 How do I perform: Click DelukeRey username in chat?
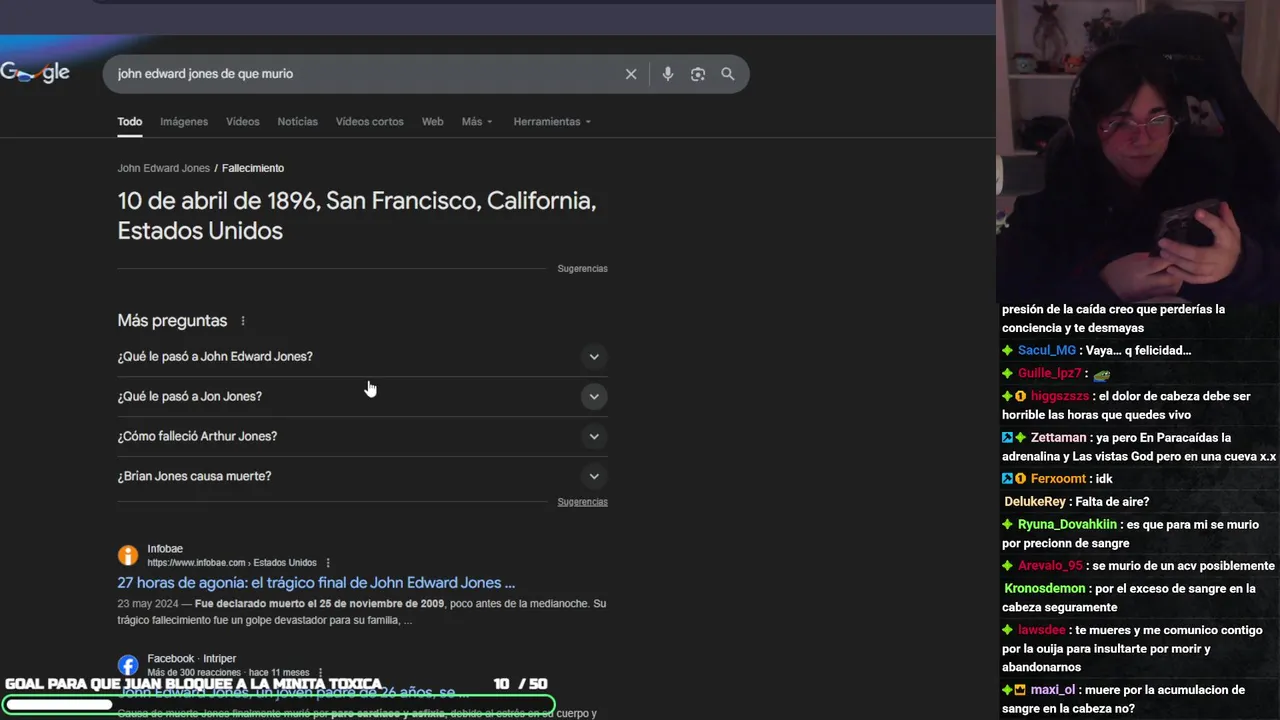(x=1035, y=501)
